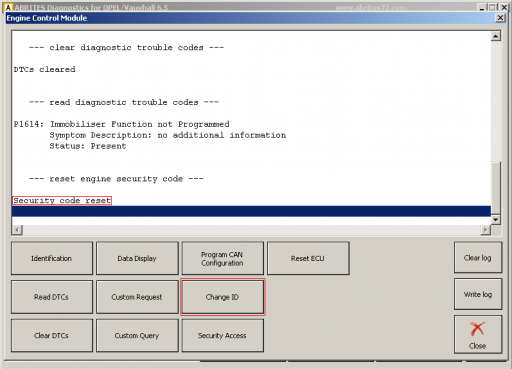Open Data Display
The image size is (512, 369).
pyautogui.click(x=137, y=258)
